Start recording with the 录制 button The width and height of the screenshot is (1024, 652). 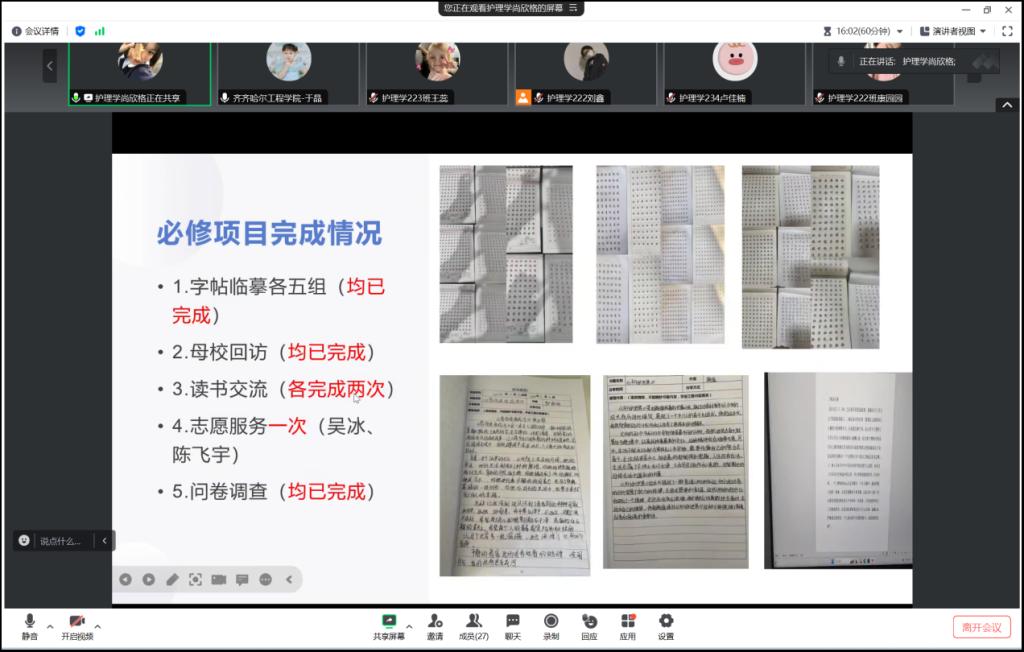(x=551, y=626)
